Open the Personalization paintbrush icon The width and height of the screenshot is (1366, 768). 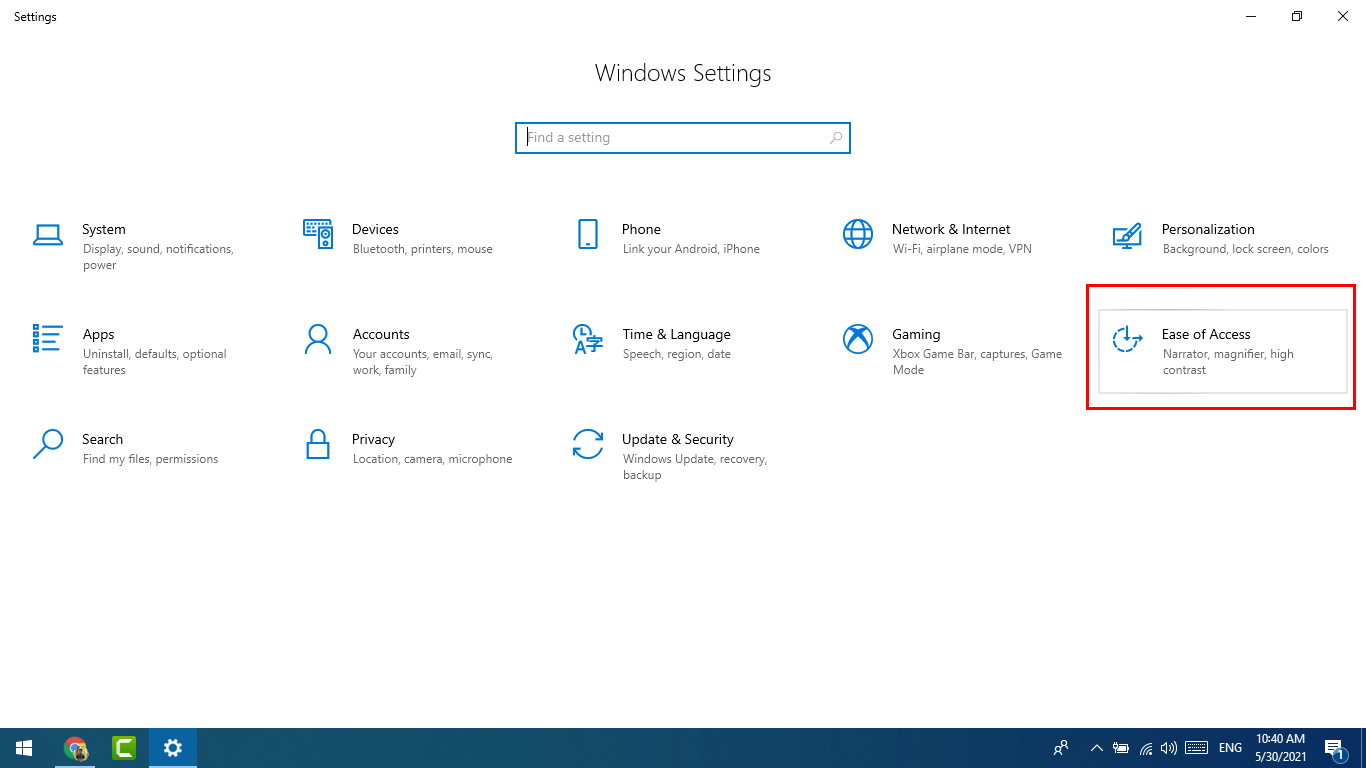1127,235
